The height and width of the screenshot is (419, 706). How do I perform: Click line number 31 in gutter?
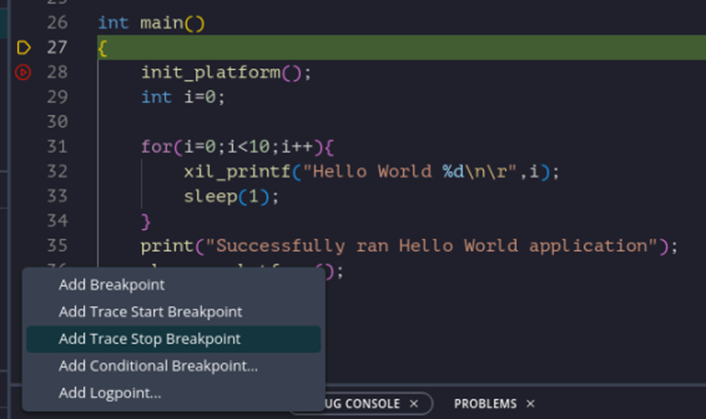[57, 146]
